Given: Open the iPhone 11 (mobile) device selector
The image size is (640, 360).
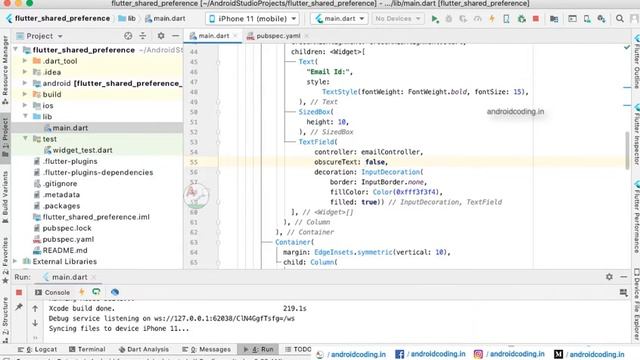Looking at the screenshot, I should point(252,19).
